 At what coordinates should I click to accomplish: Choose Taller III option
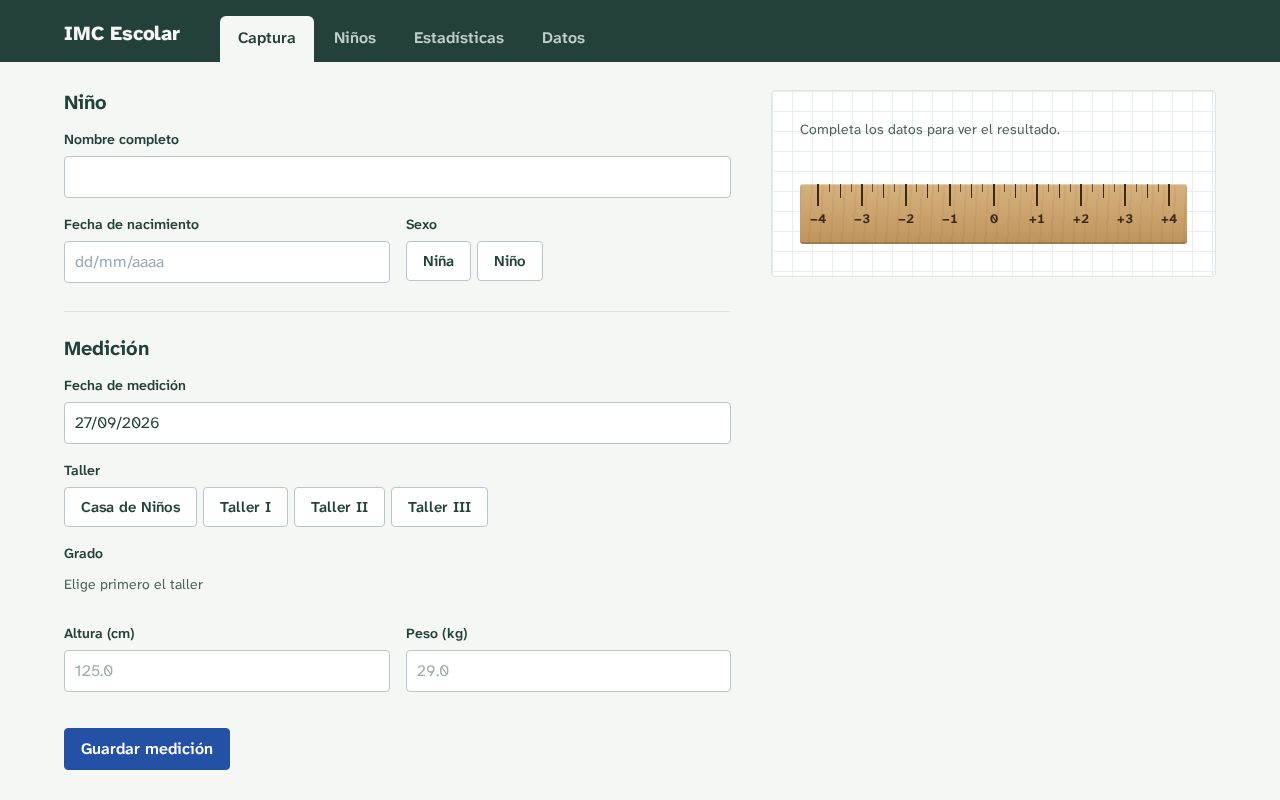tap(439, 507)
